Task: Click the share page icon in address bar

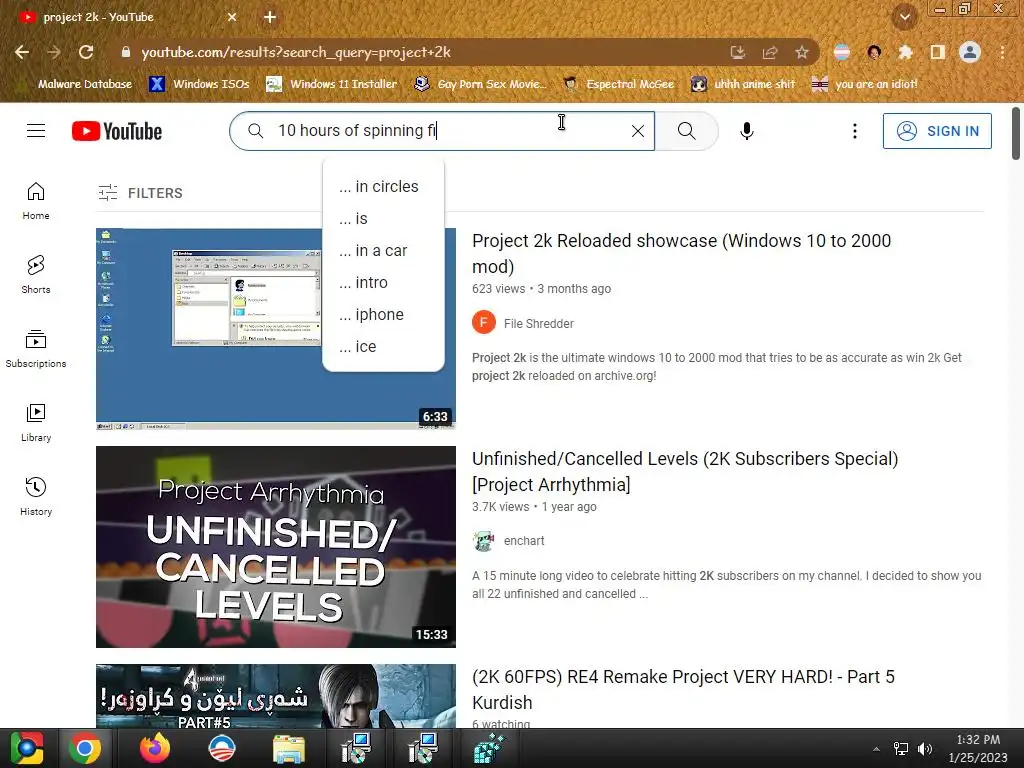Action: click(x=770, y=52)
